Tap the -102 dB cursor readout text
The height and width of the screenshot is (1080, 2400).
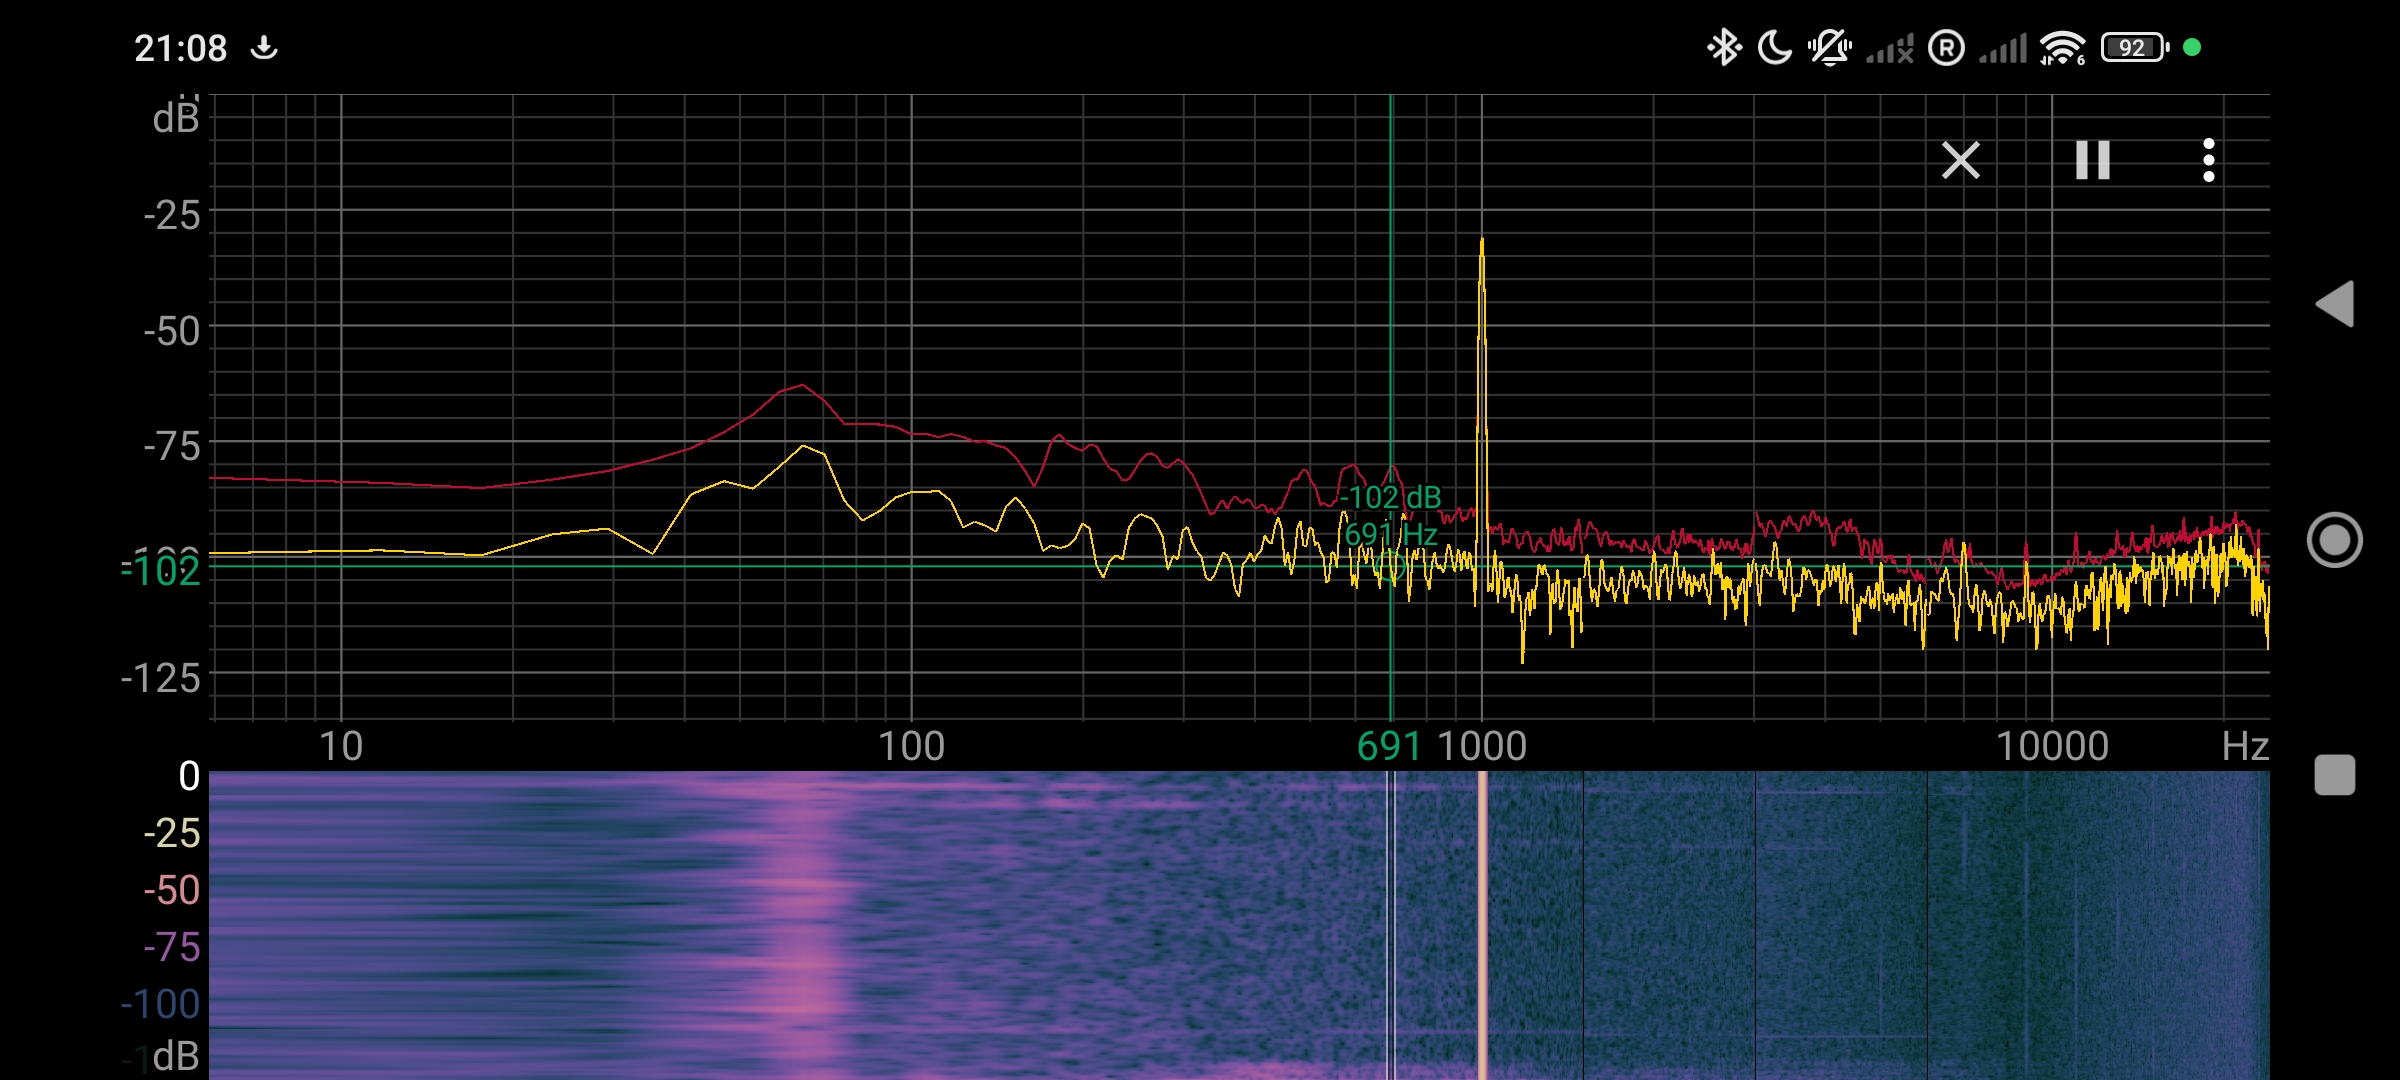[1393, 497]
